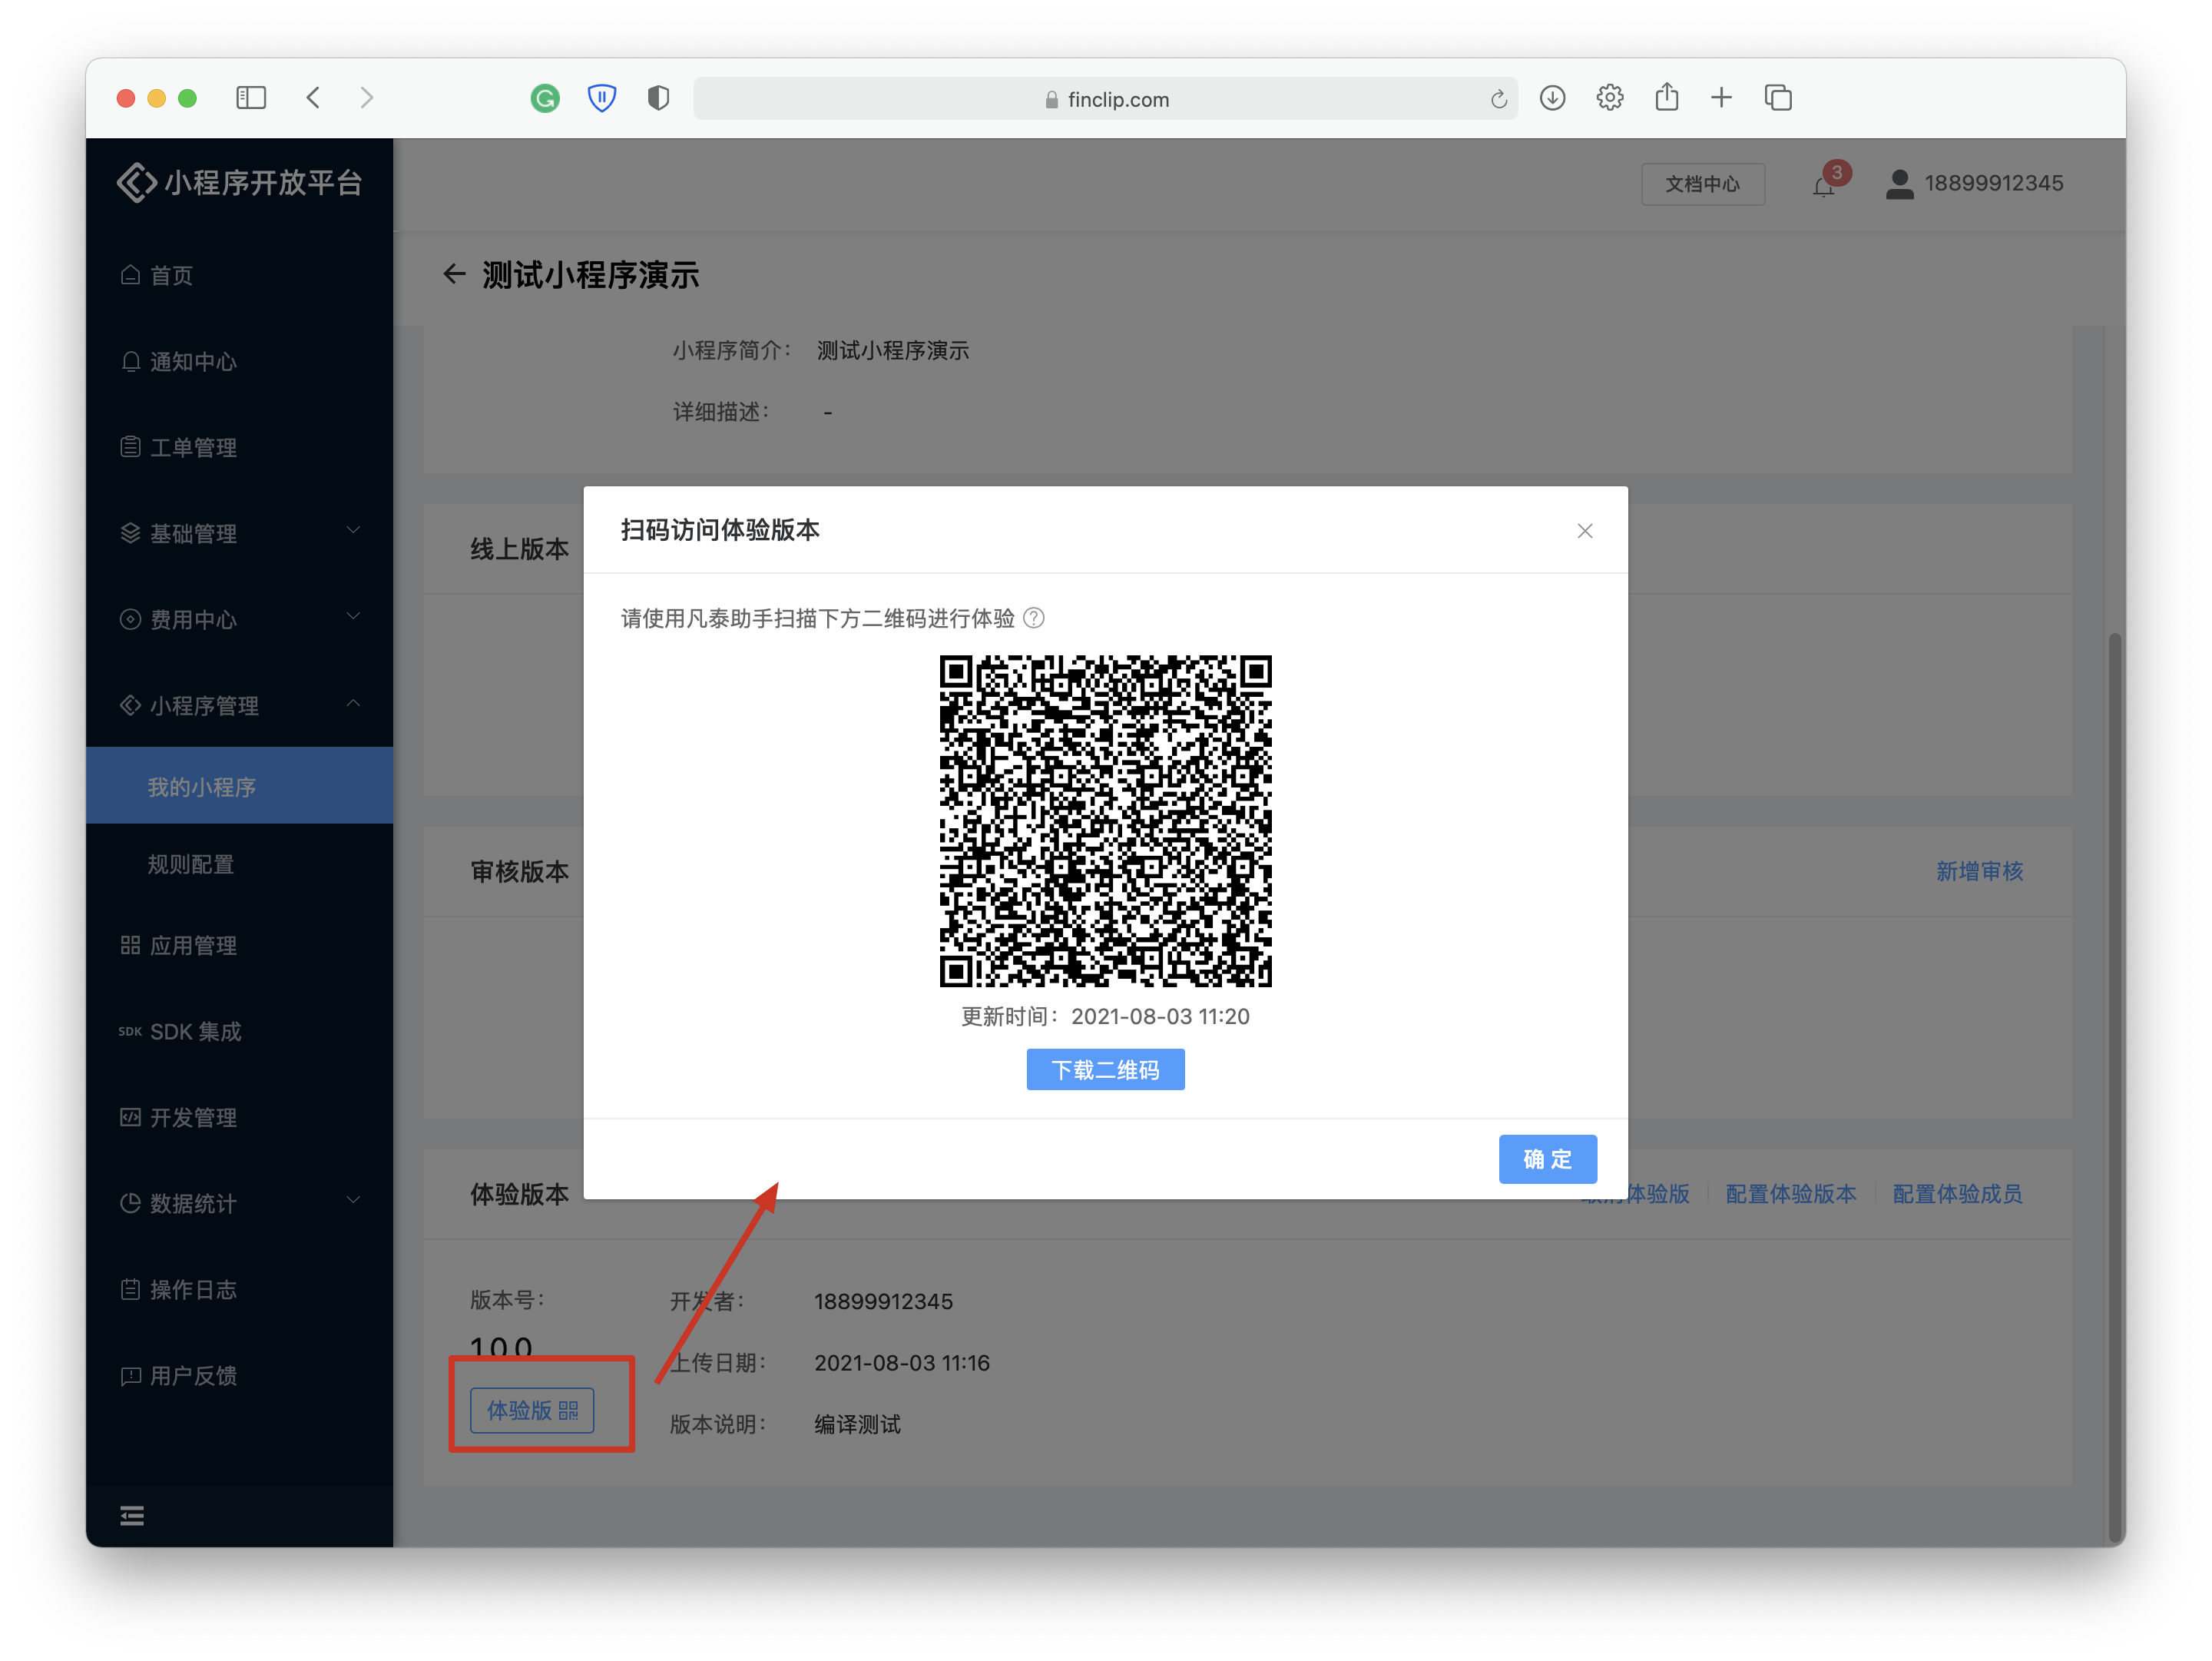This screenshot has width=2212, height=1661.
Task: Open Safari tab overview icon
Action: click(x=1778, y=98)
